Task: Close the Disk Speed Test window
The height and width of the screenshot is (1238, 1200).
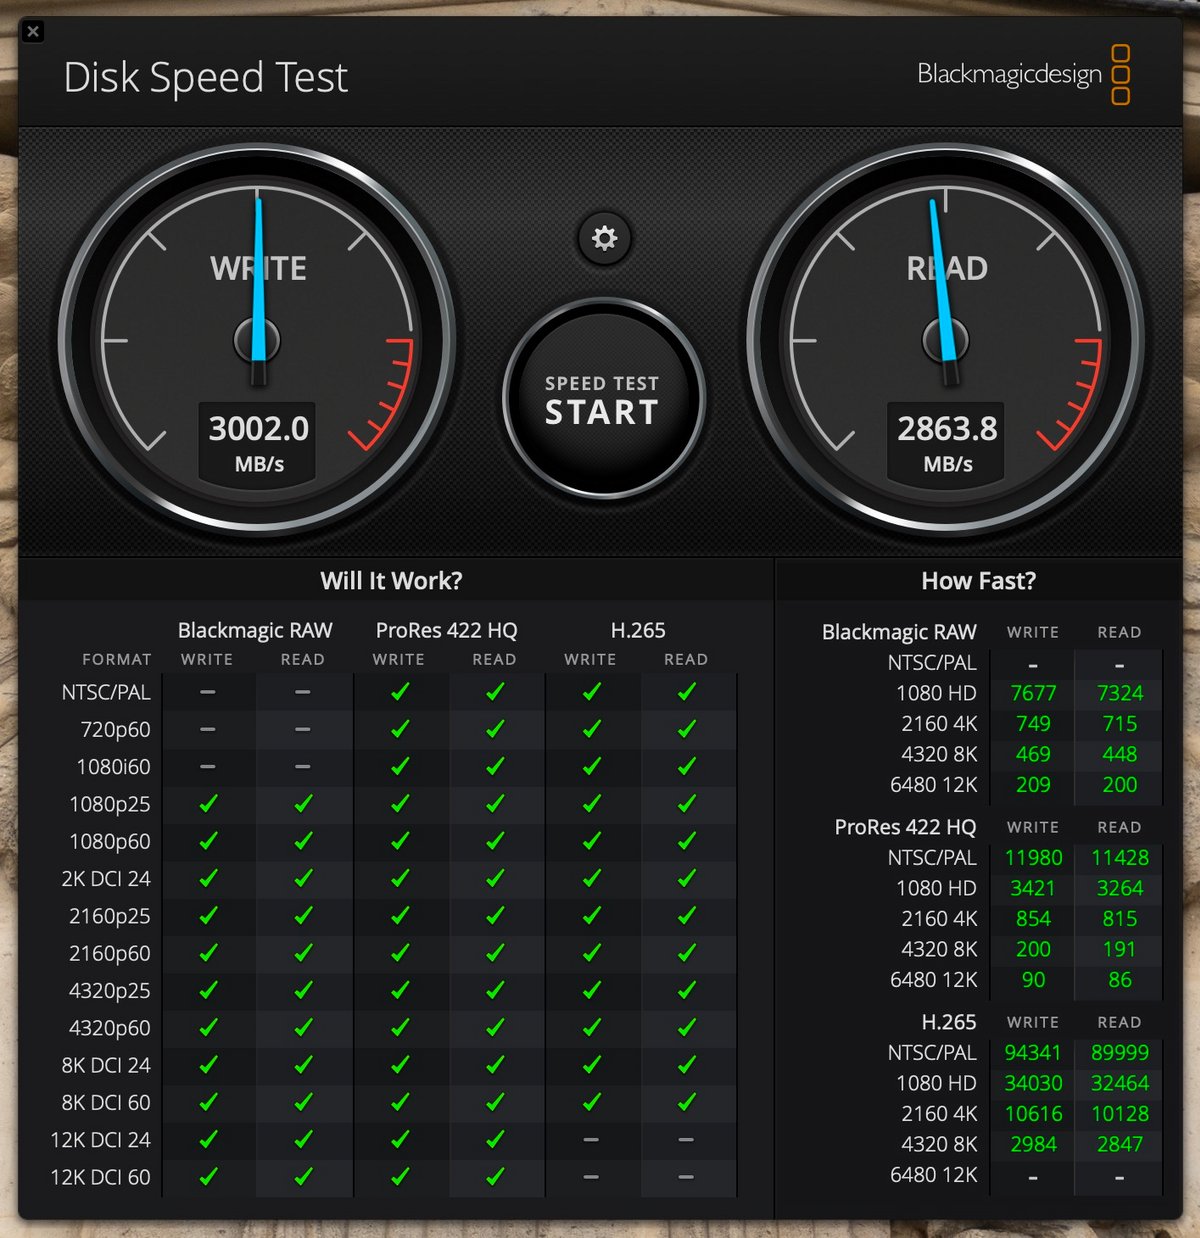Action: 33,31
